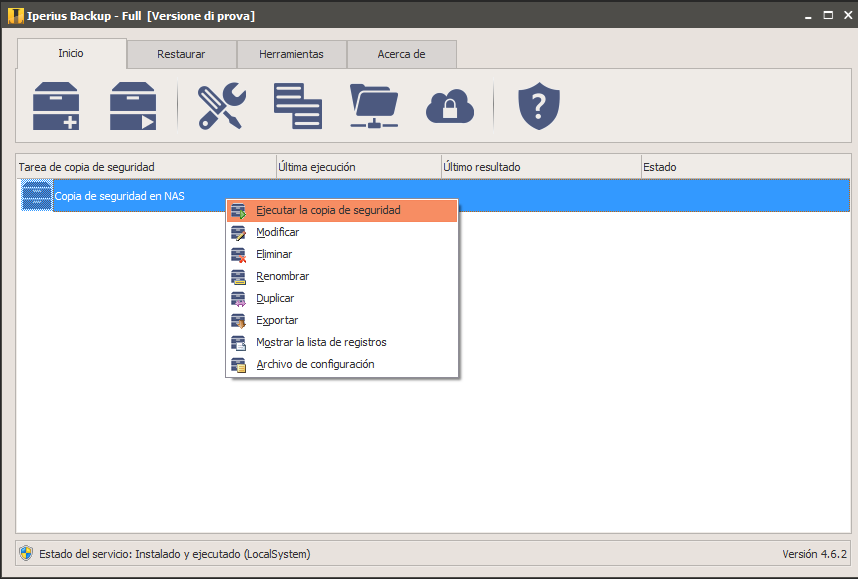Choose Duplicar in the context menu
The width and height of the screenshot is (858, 579).
342,298
